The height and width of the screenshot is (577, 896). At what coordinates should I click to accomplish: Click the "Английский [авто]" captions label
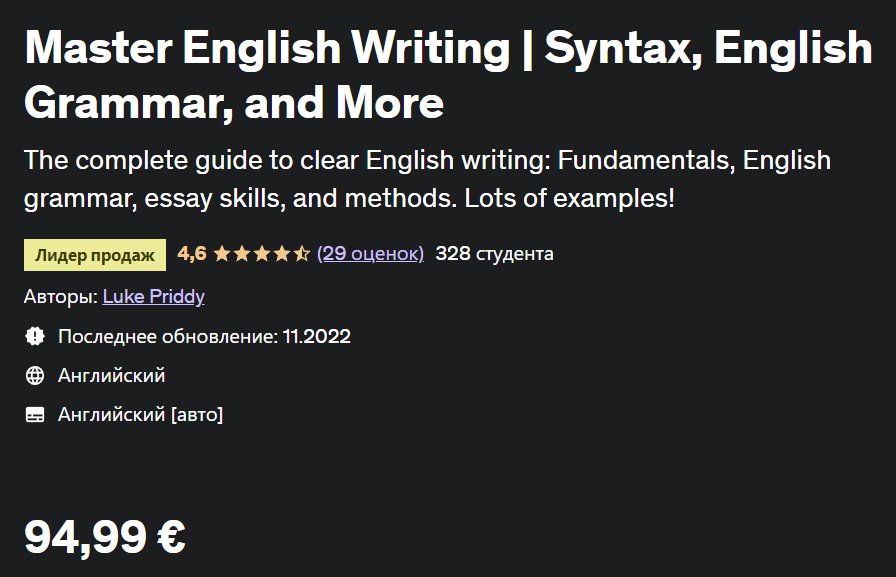(140, 414)
